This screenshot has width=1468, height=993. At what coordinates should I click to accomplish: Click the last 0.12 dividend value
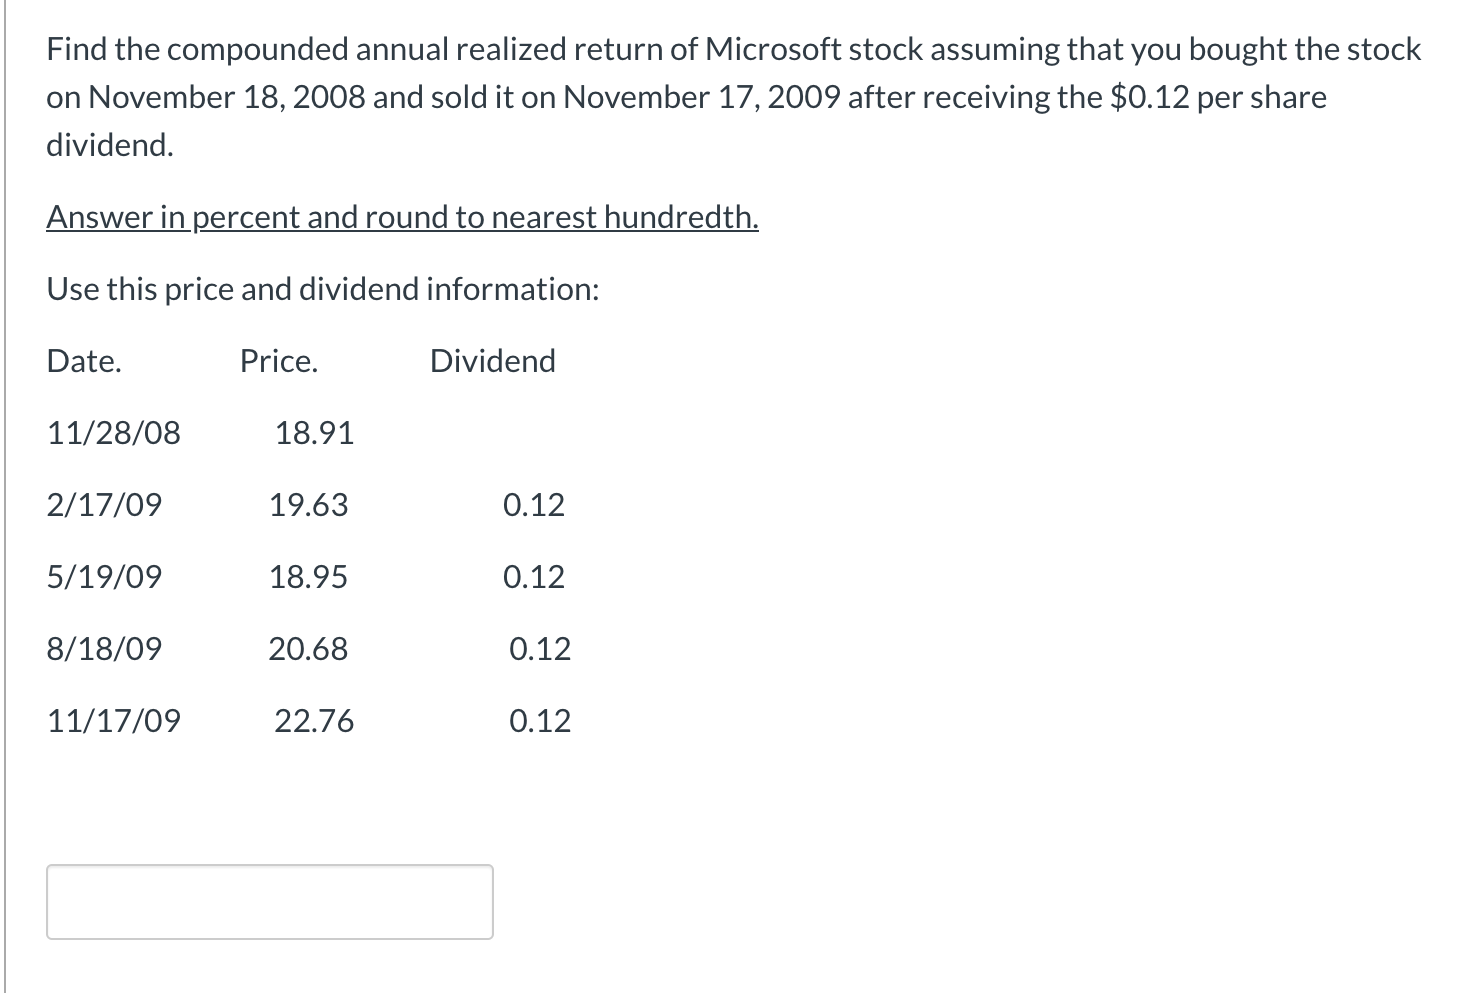540,720
